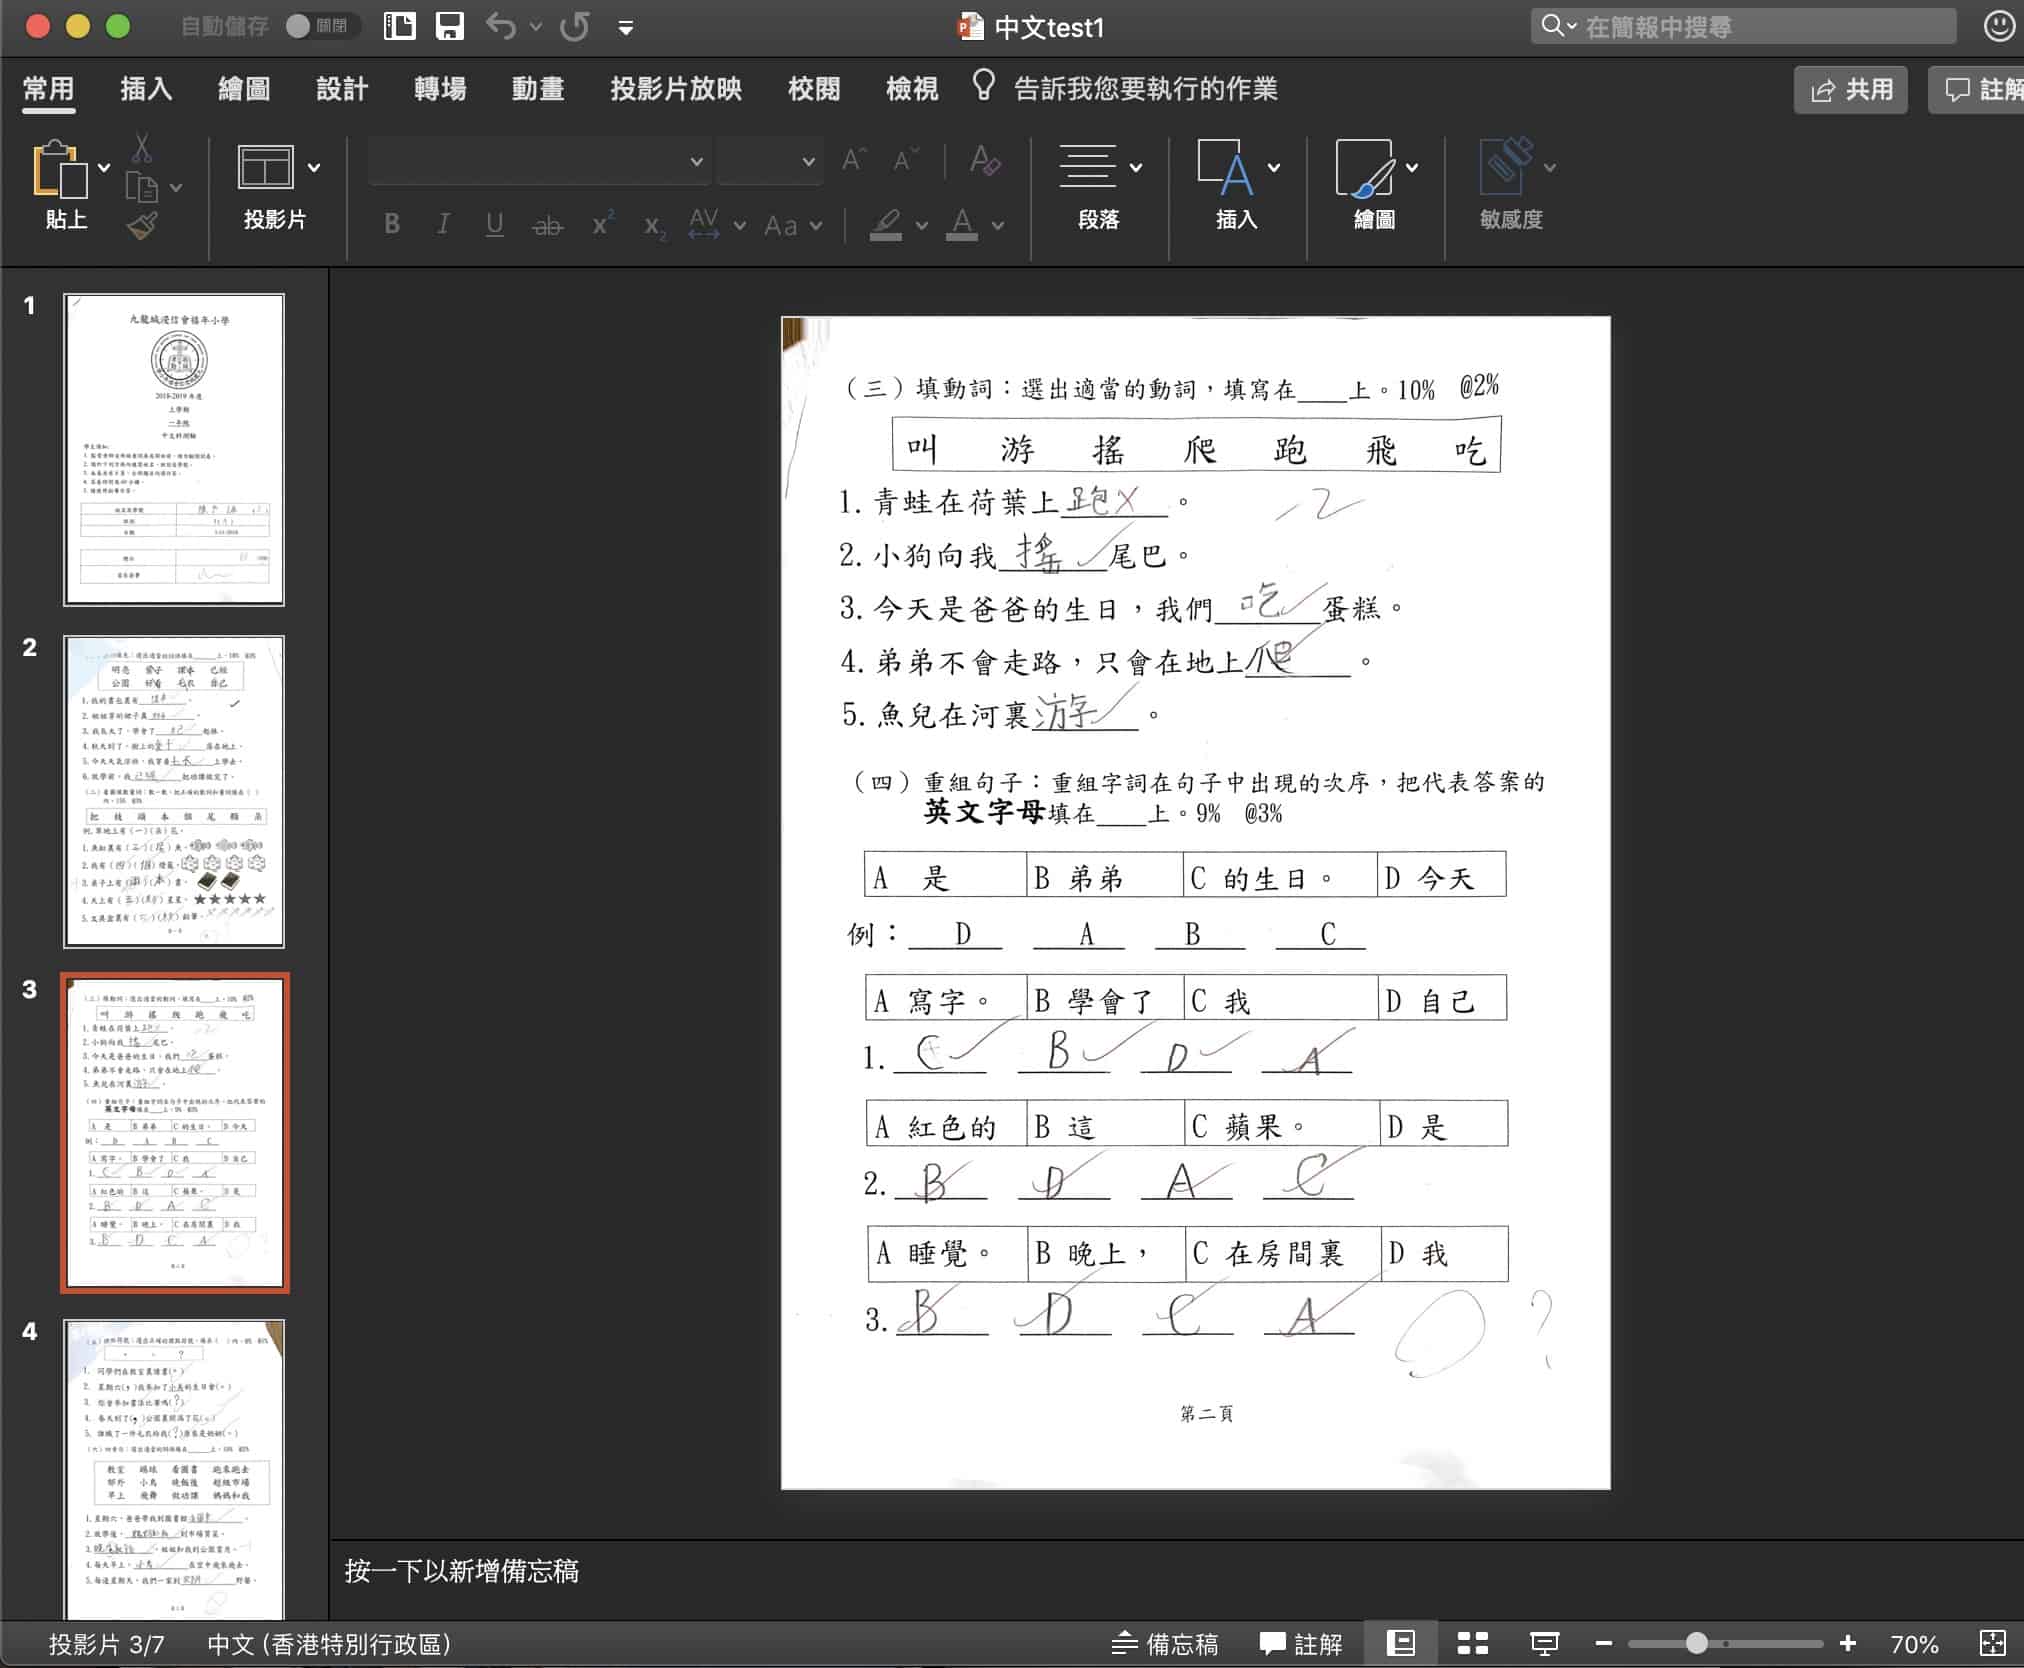Screen dimensions: 2024x1668
Task: Open the 插入 (Insert) ribbon tab
Action: [148, 87]
